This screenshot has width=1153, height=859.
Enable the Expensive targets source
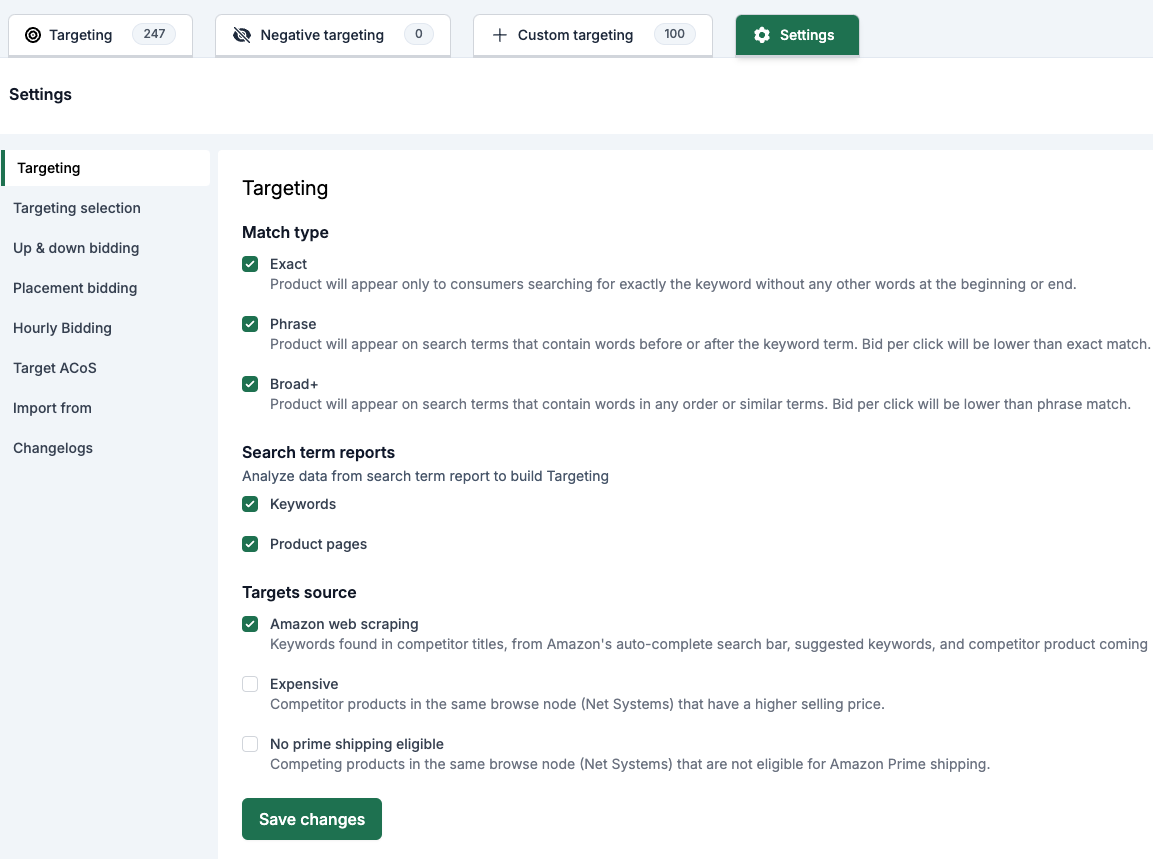pyautogui.click(x=250, y=684)
